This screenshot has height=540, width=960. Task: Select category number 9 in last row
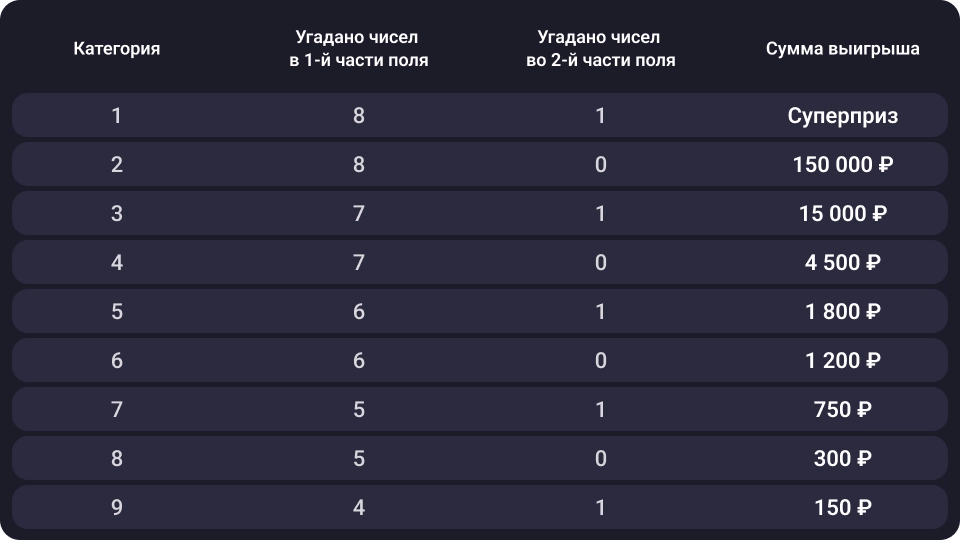tap(116, 508)
